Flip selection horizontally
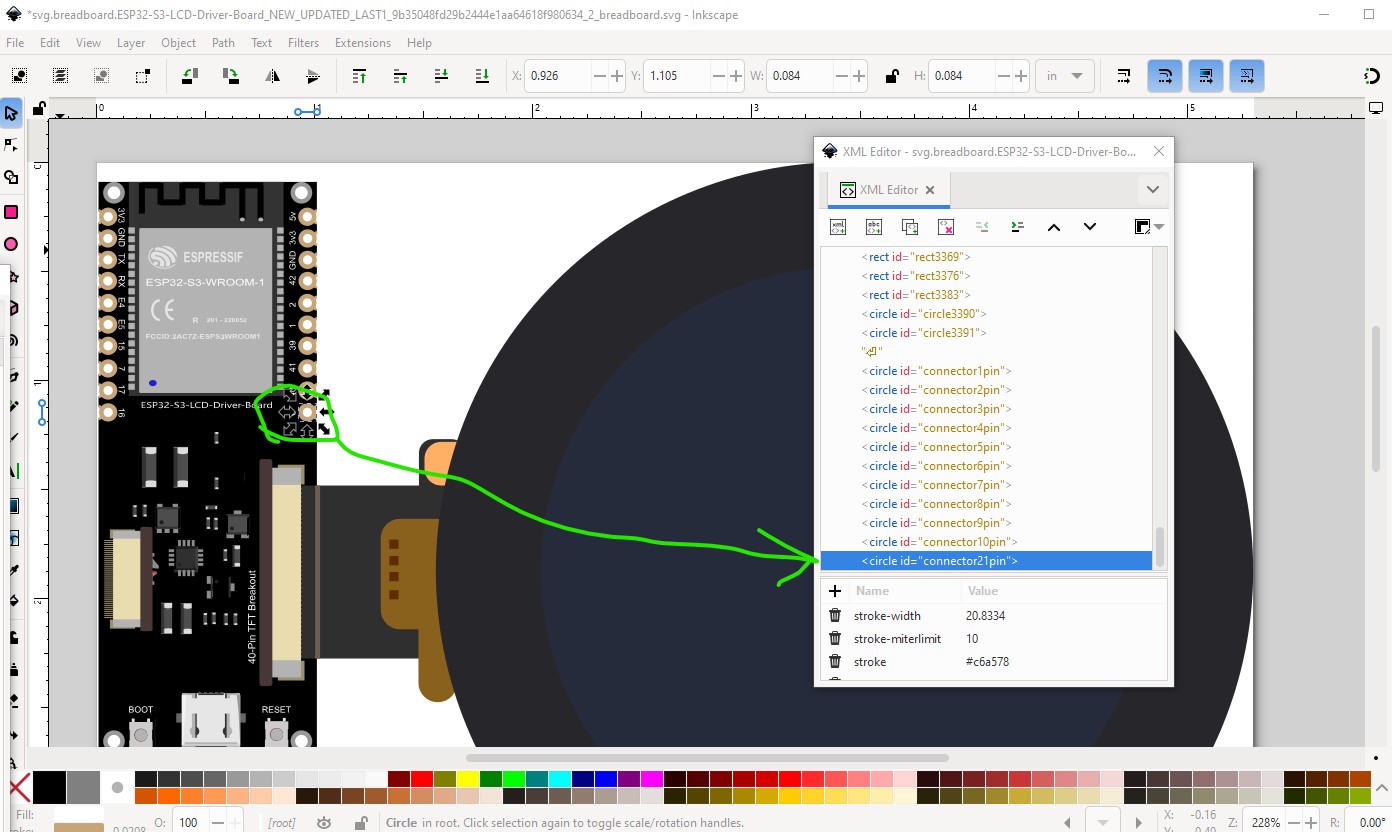1392x832 pixels. 272,76
